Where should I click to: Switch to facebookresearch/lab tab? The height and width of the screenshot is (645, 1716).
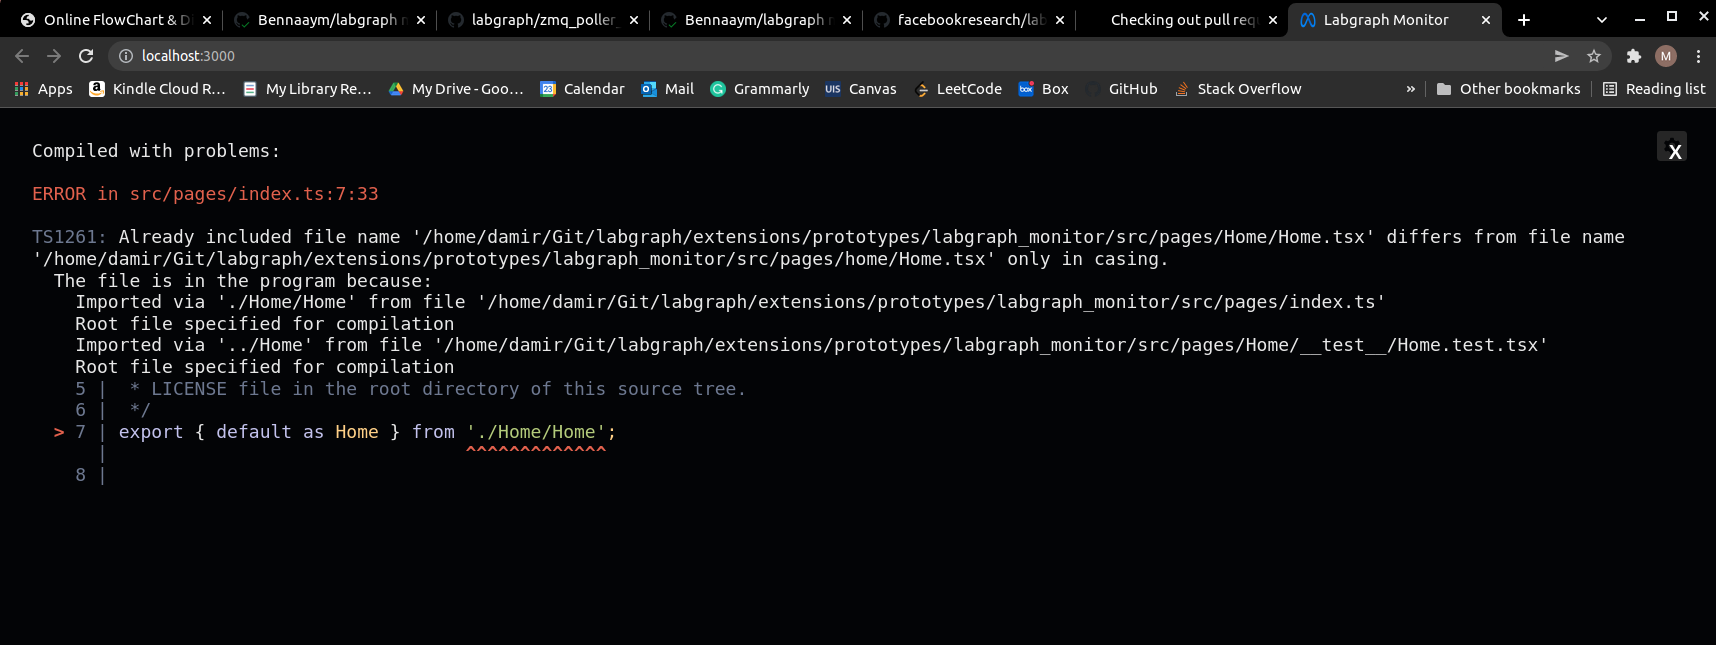click(969, 19)
